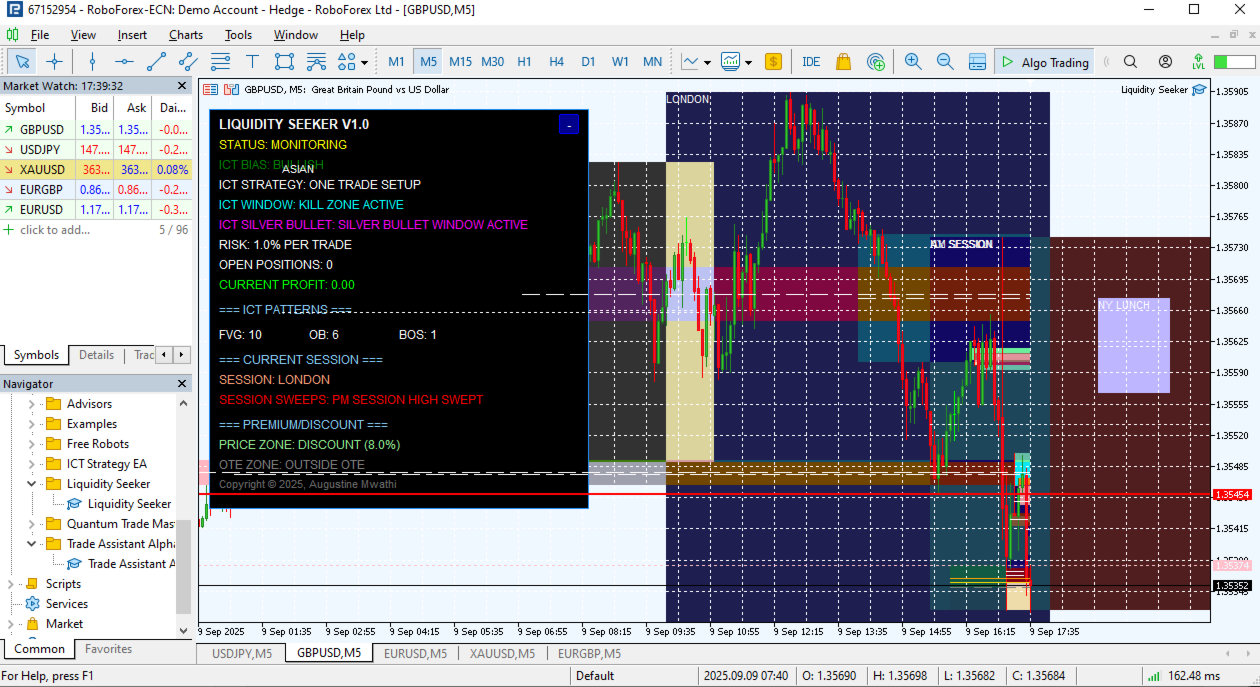Click the dollar New Order icon
Viewport: 1260px width, 687px height.
(773, 61)
